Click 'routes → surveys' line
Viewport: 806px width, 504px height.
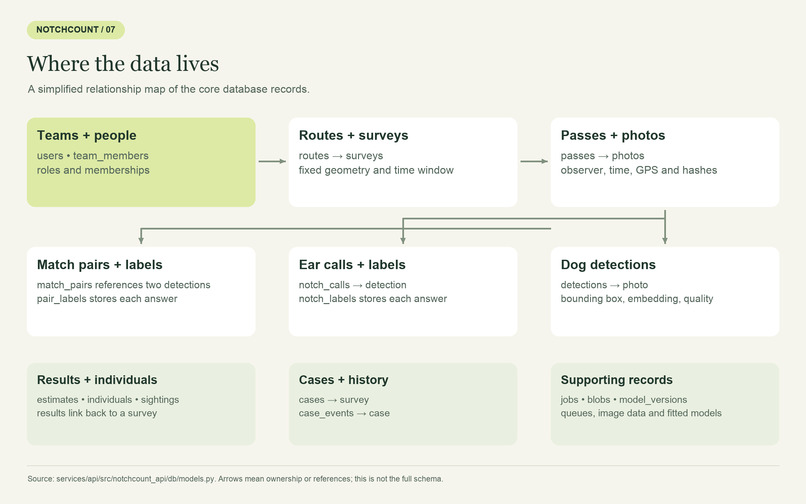[341, 156]
